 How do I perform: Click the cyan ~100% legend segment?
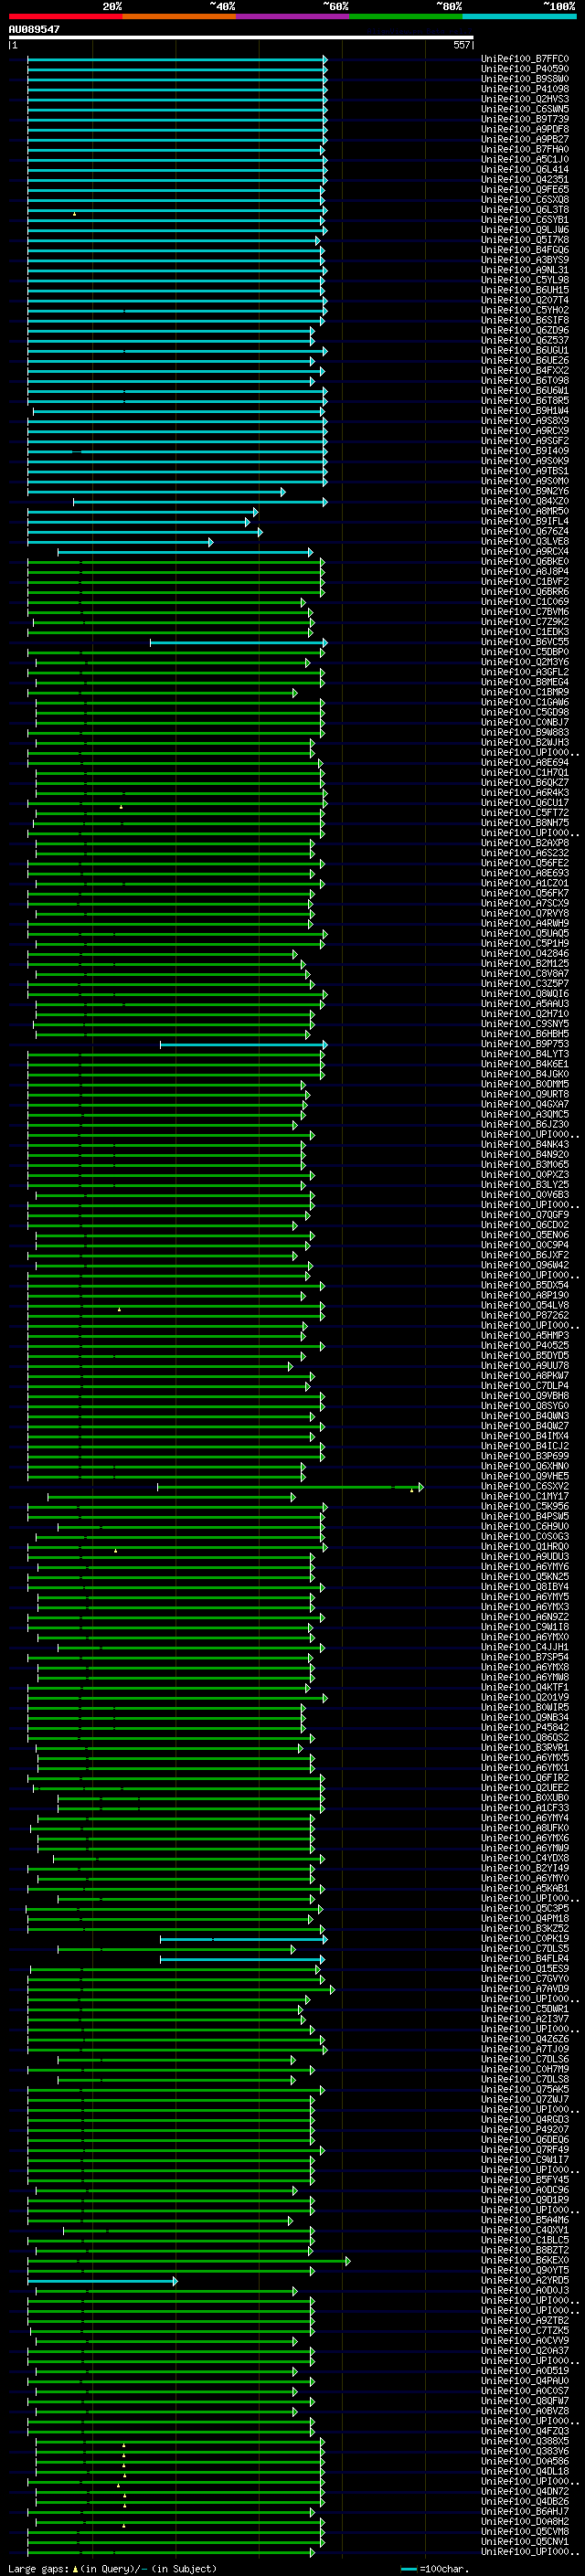coord(519,16)
